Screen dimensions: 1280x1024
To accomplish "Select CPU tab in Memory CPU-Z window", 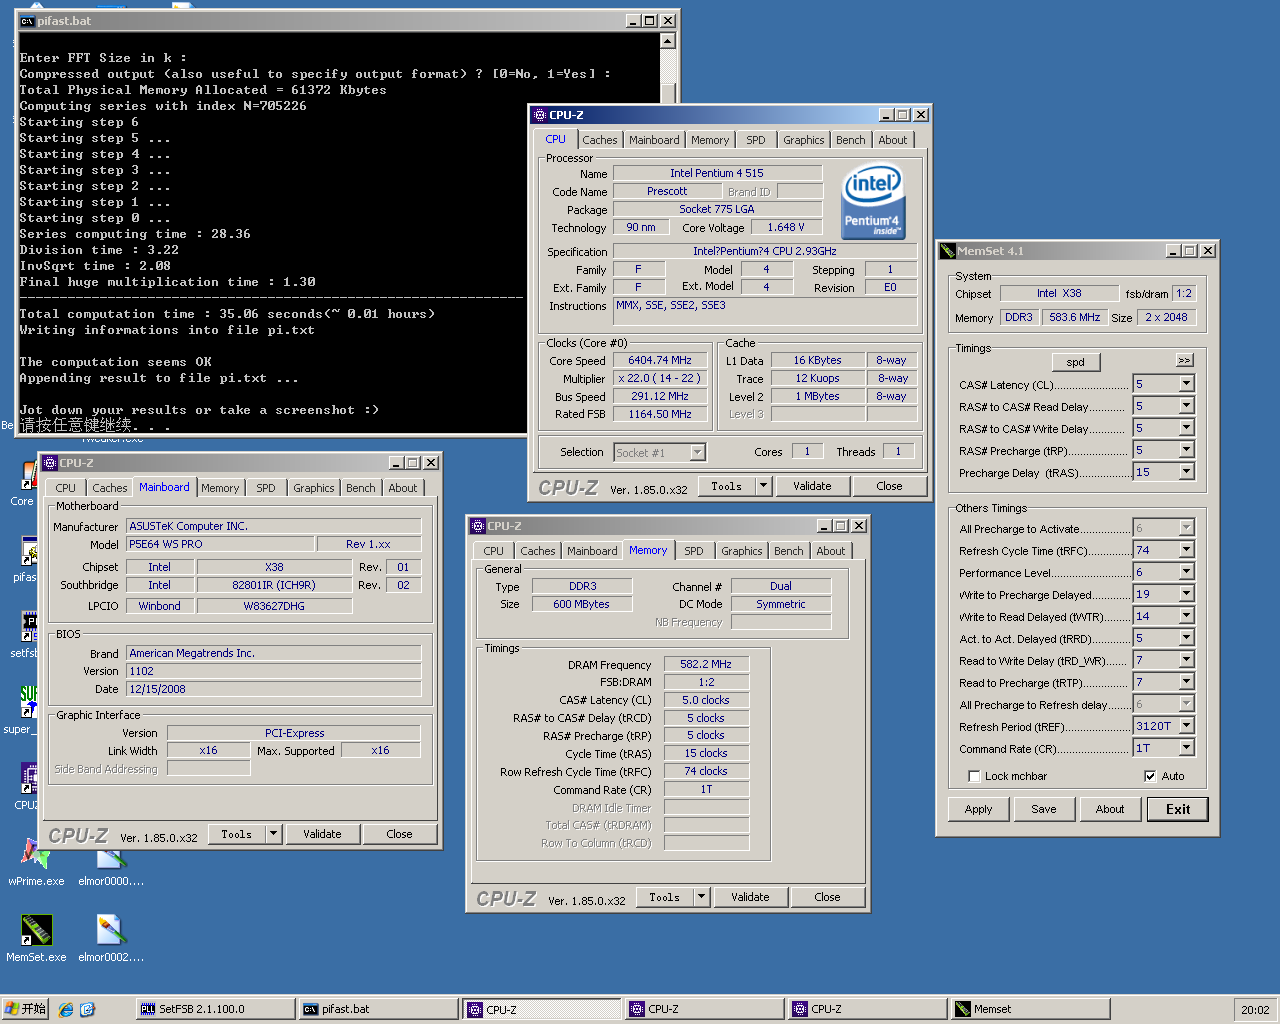I will tap(494, 551).
